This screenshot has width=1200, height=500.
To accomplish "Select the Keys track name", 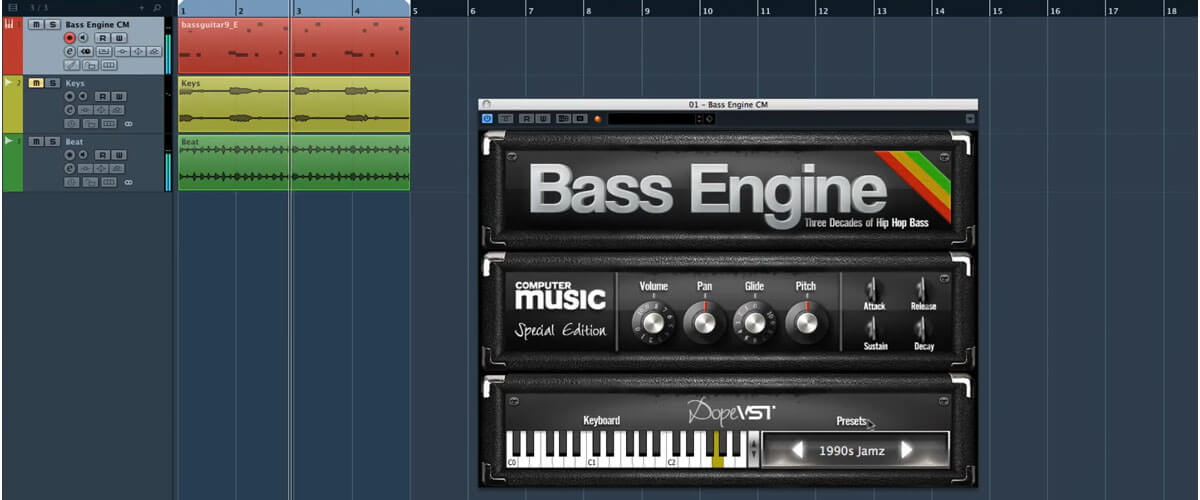I will coord(75,83).
